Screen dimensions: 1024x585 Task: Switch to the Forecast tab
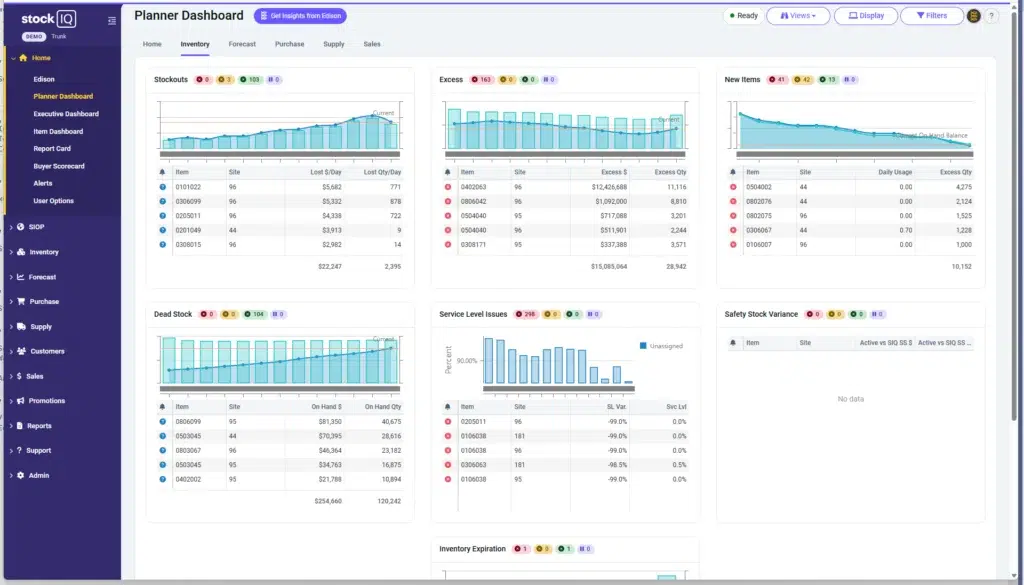pyautogui.click(x=242, y=44)
